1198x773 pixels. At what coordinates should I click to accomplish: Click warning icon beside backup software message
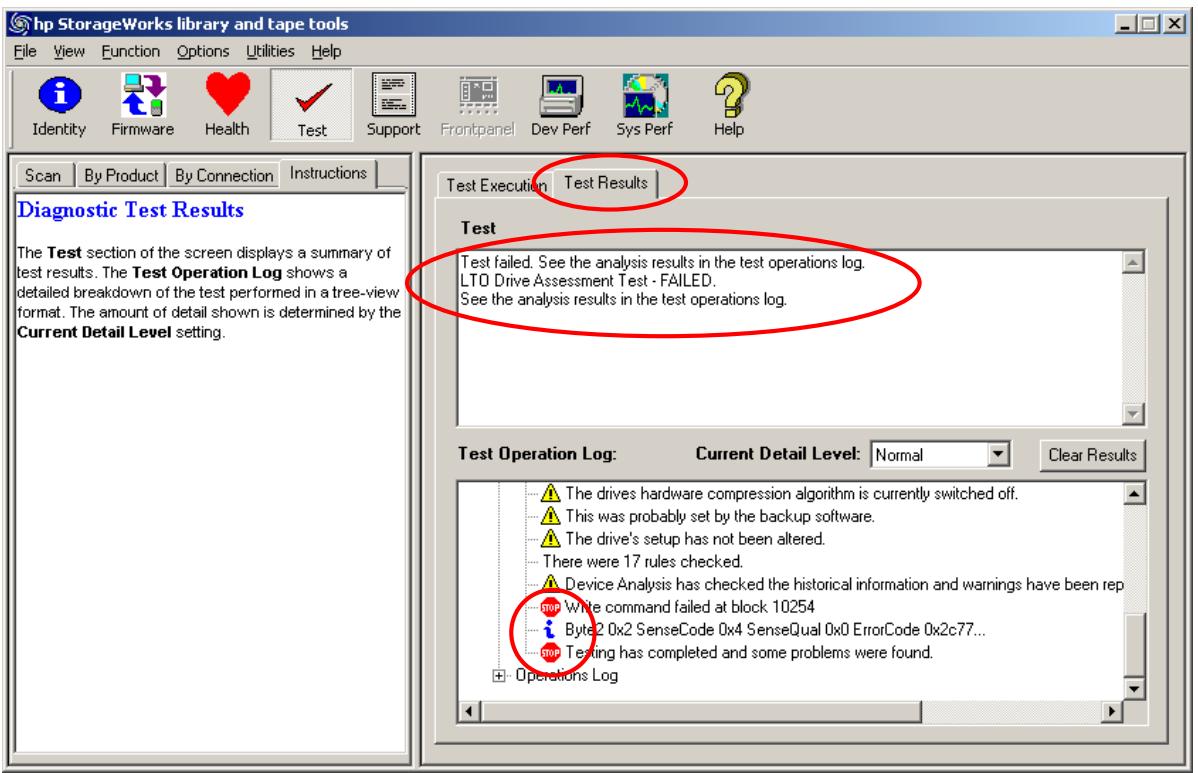pyautogui.click(x=550, y=516)
